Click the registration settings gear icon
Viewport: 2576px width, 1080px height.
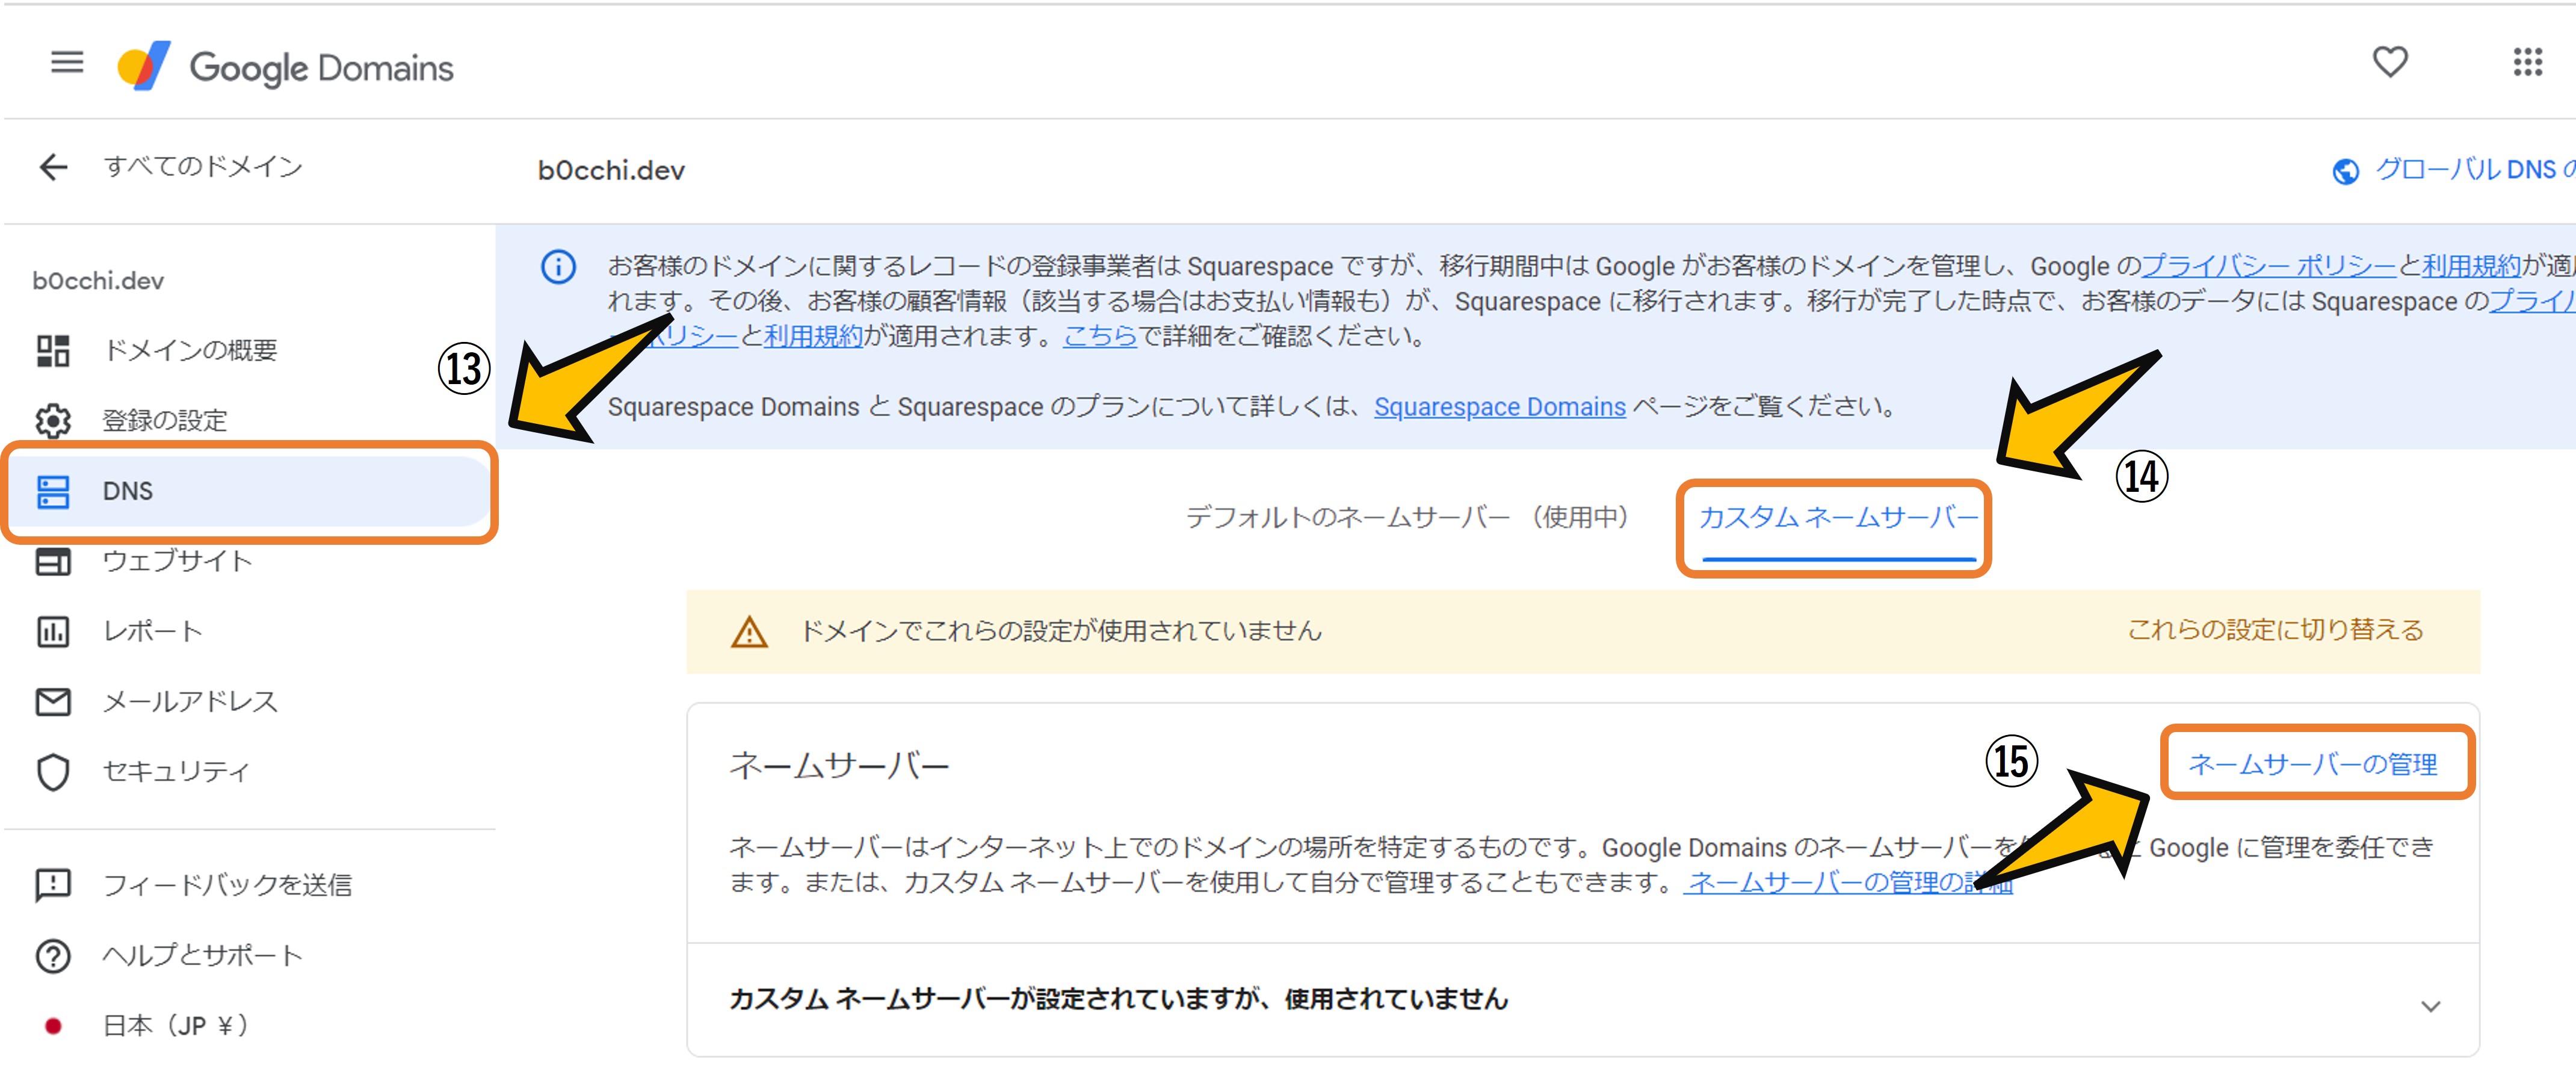pyautogui.click(x=53, y=421)
